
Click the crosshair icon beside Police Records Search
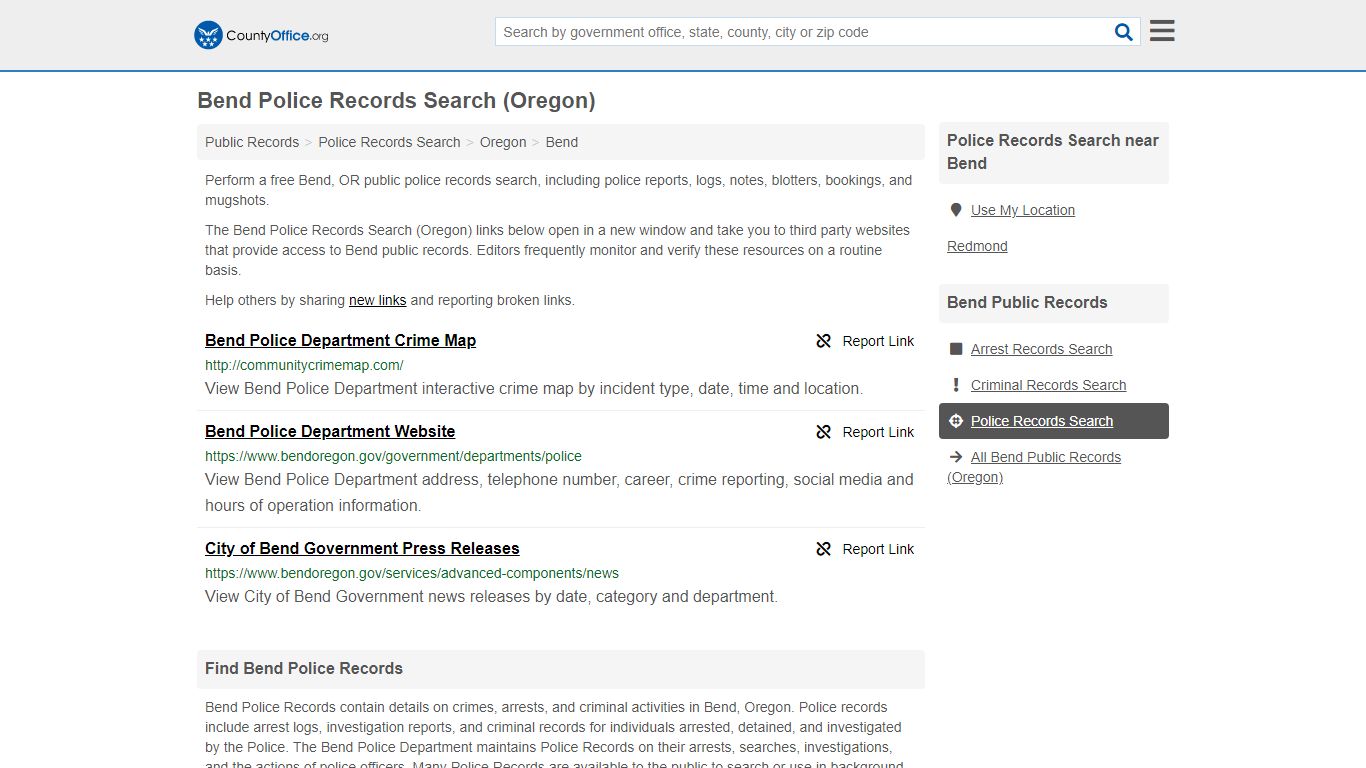click(956, 421)
